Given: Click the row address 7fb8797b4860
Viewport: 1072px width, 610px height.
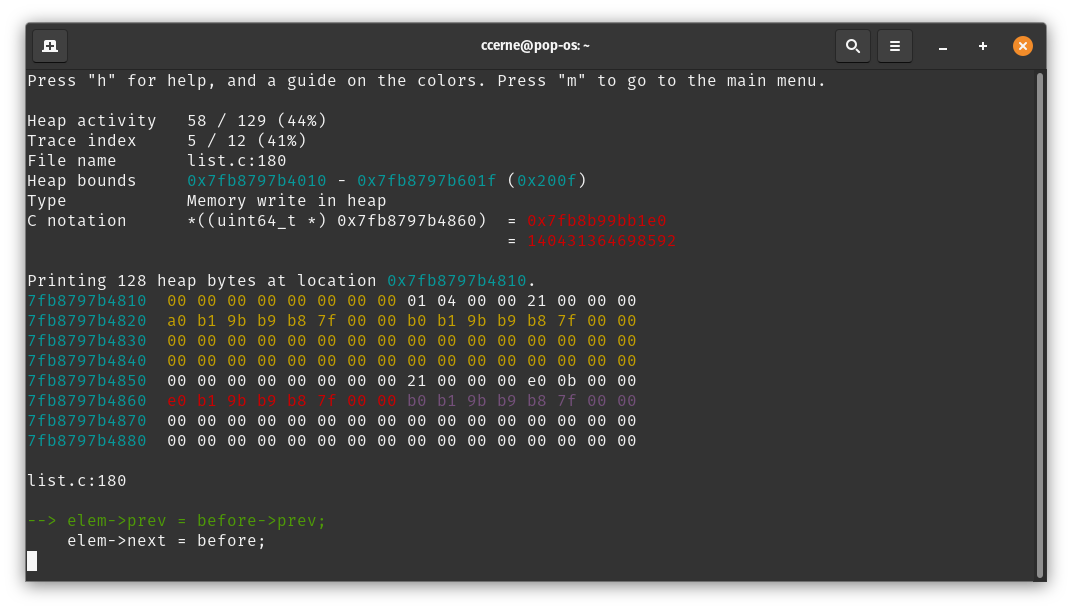Looking at the screenshot, I should pyautogui.click(x=87, y=401).
